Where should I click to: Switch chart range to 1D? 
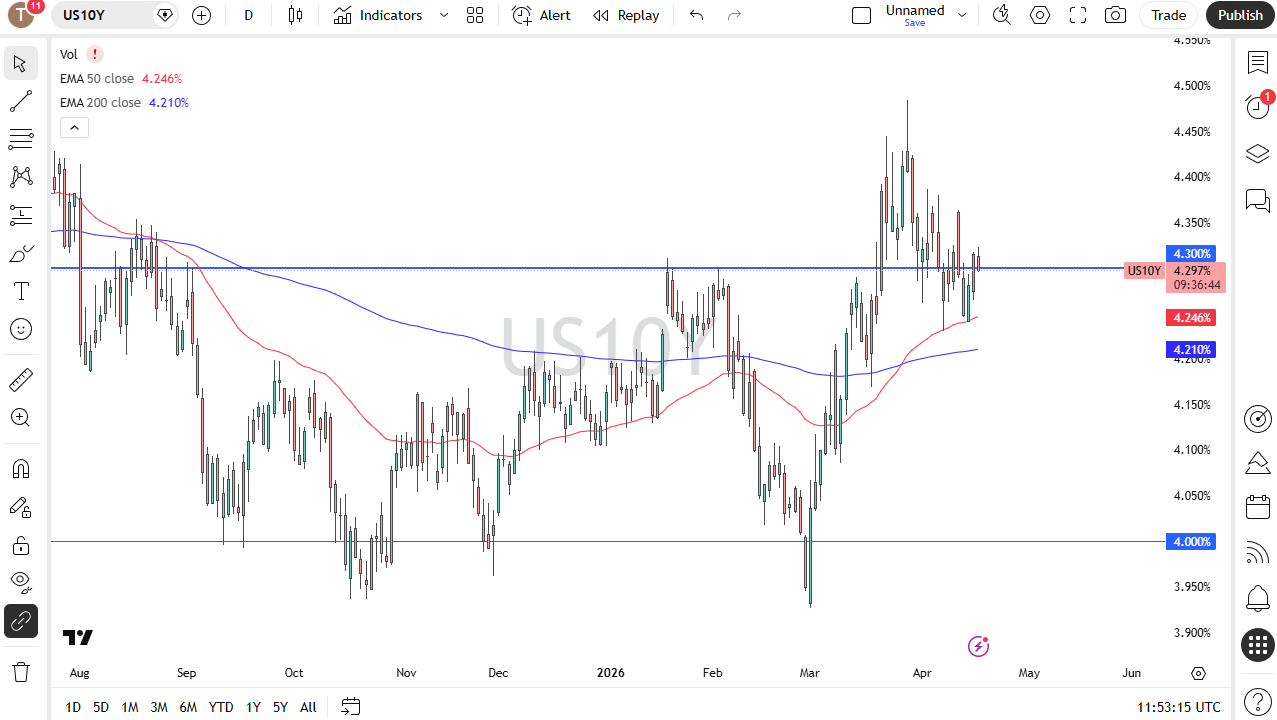73,707
